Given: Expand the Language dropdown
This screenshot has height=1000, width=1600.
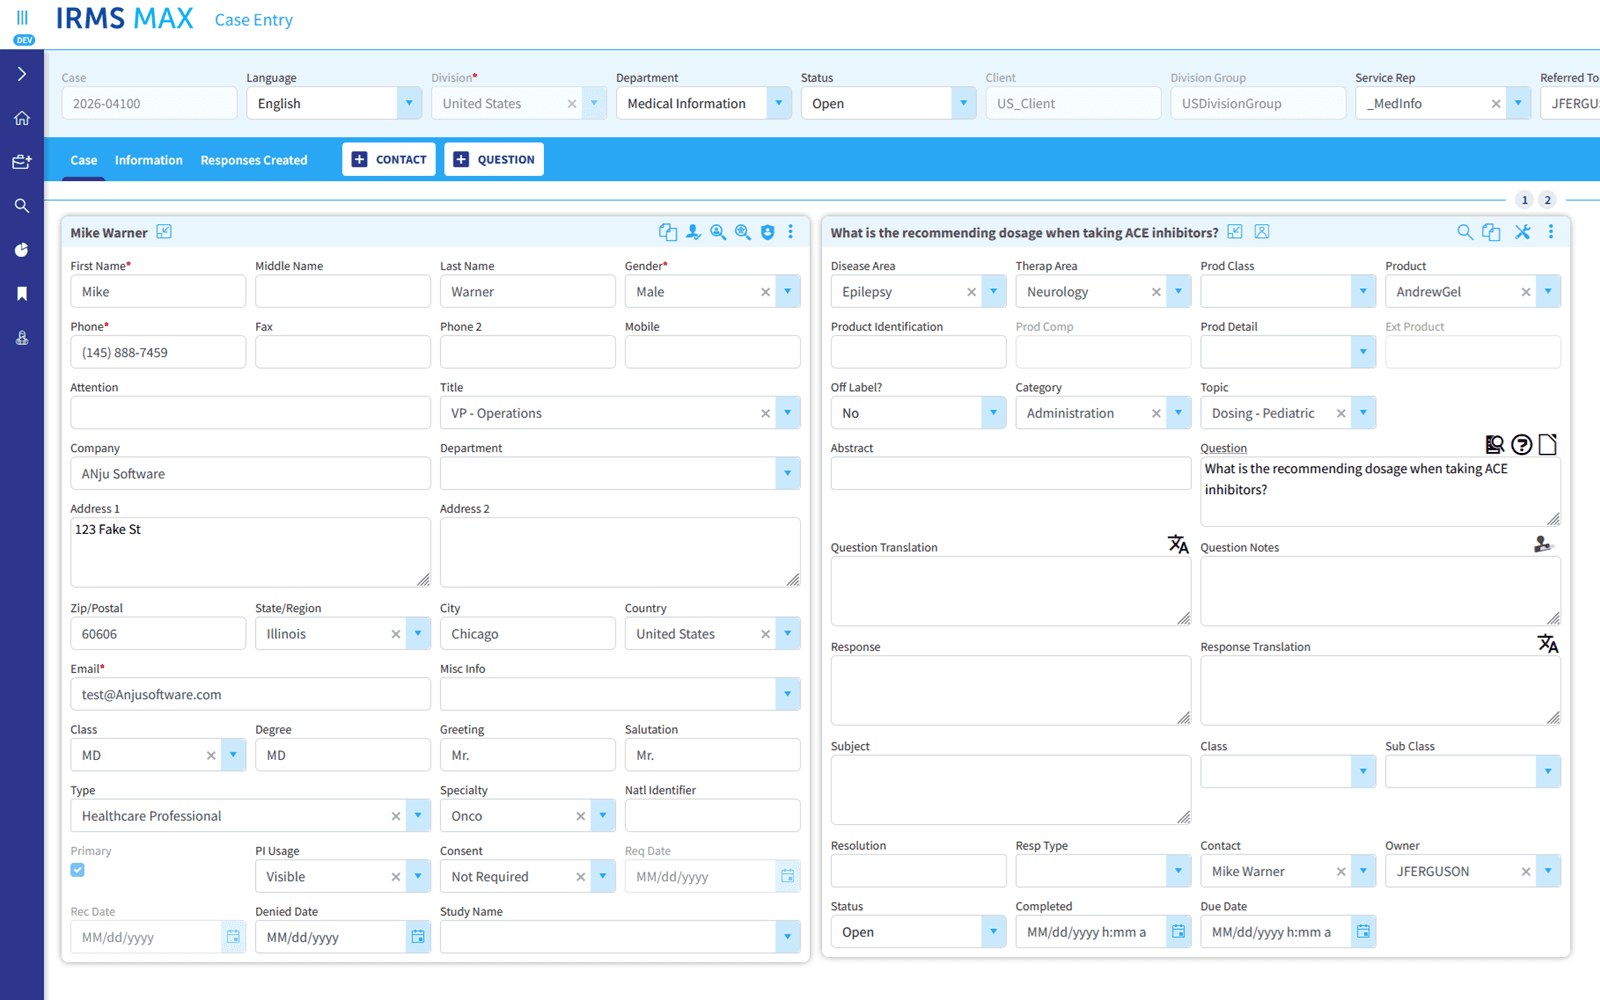Looking at the screenshot, I should (x=409, y=103).
